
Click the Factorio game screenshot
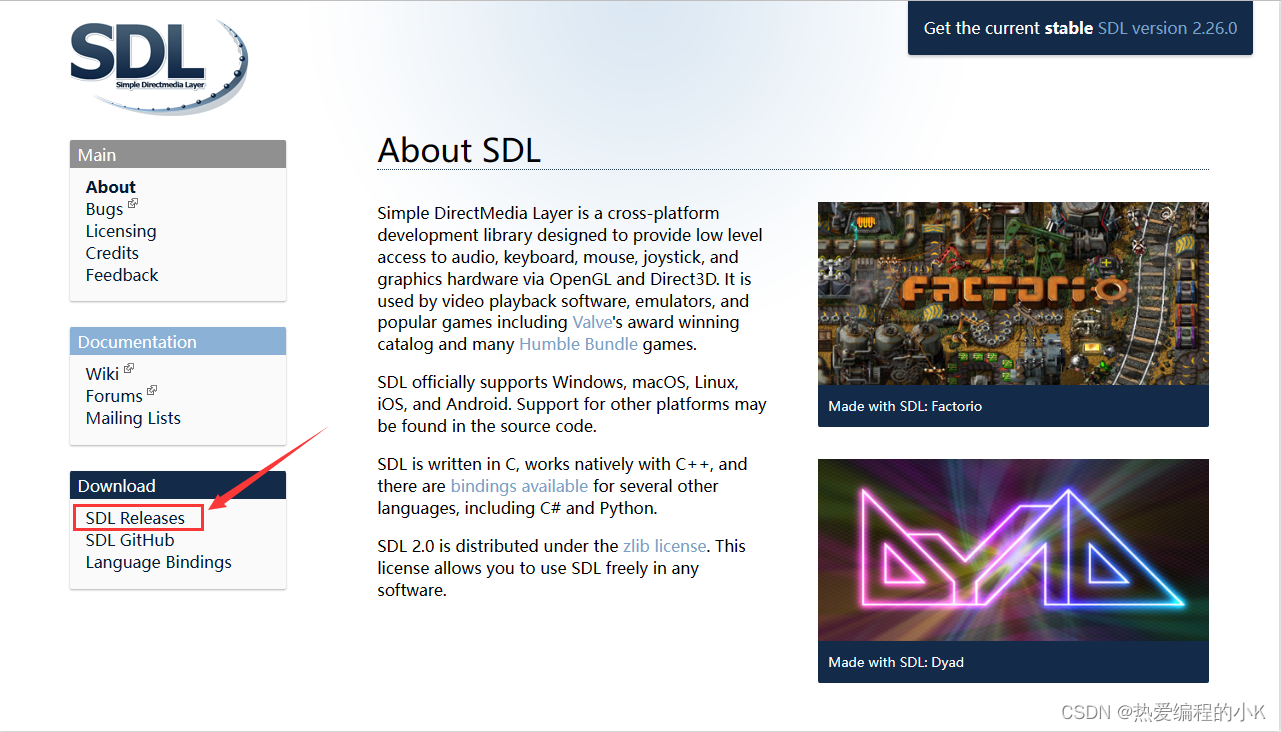pyautogui.click(x=1013, y=294)
